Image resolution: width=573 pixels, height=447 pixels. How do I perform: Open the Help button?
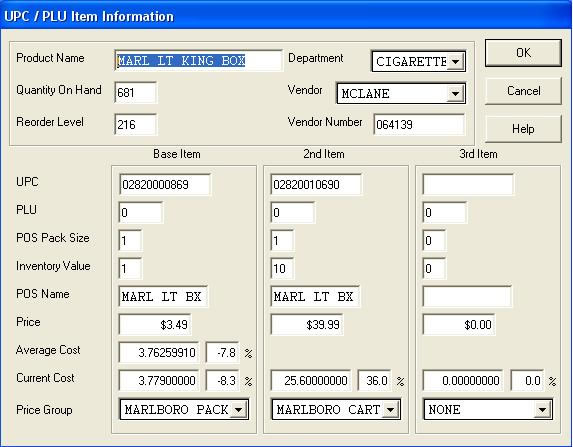523,129
